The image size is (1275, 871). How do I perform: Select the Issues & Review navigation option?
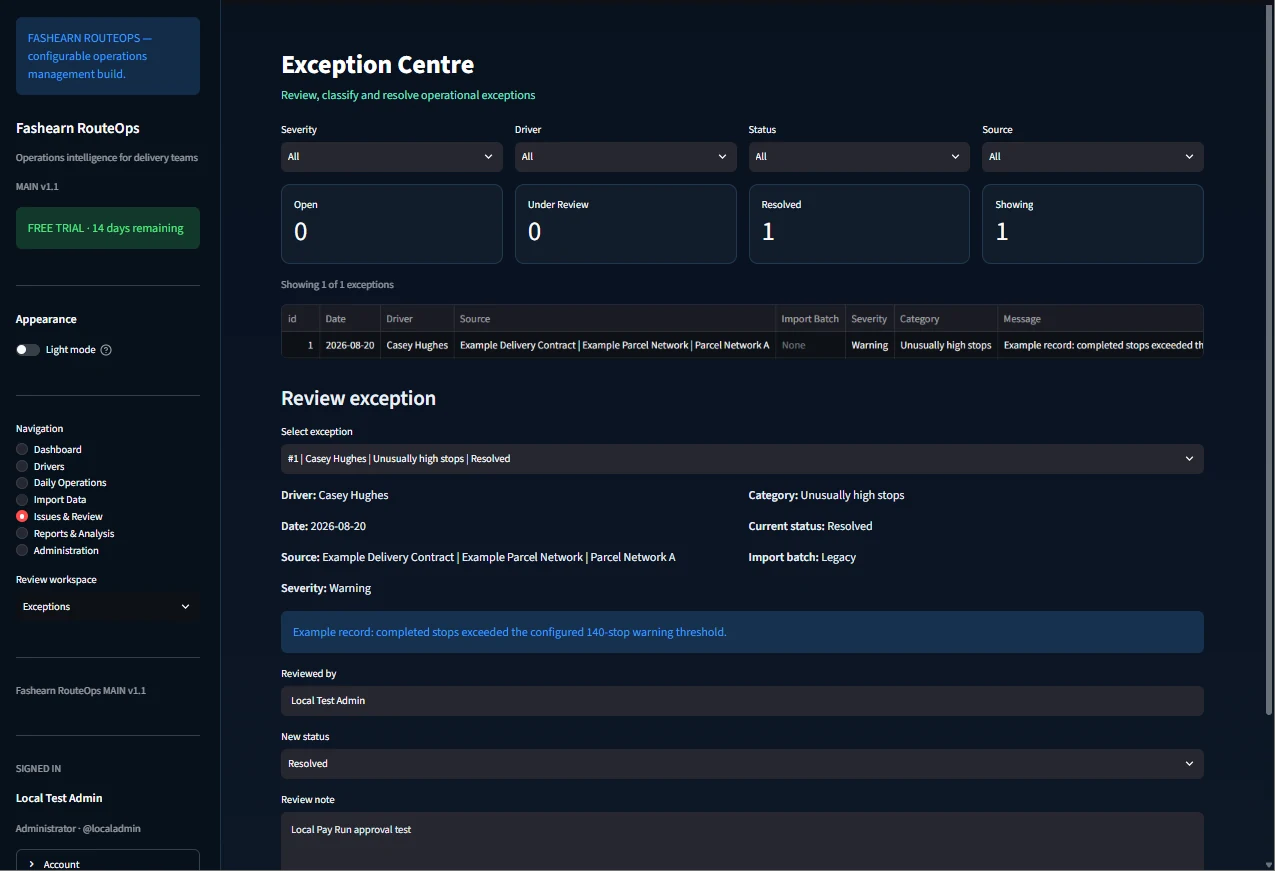pos(59,517)
